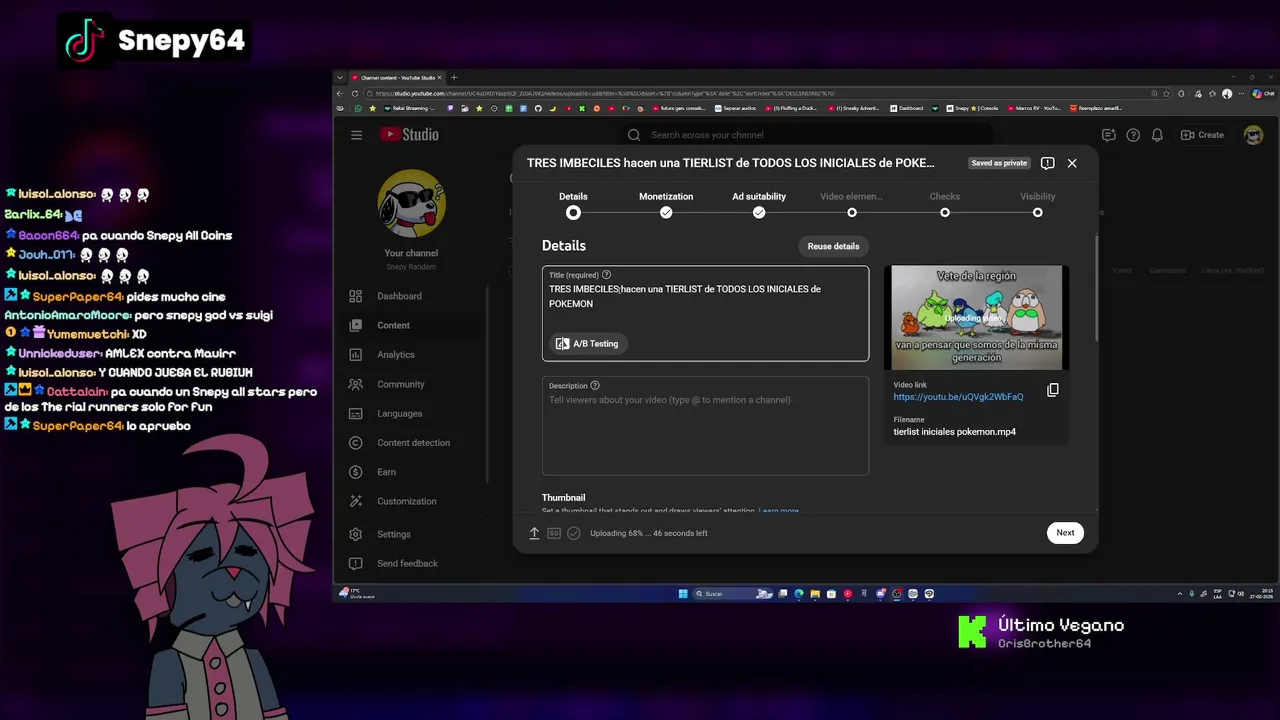Open the Community sidebar icon
This screenshot has width=1280, height=720.
(x=355, y=384)
